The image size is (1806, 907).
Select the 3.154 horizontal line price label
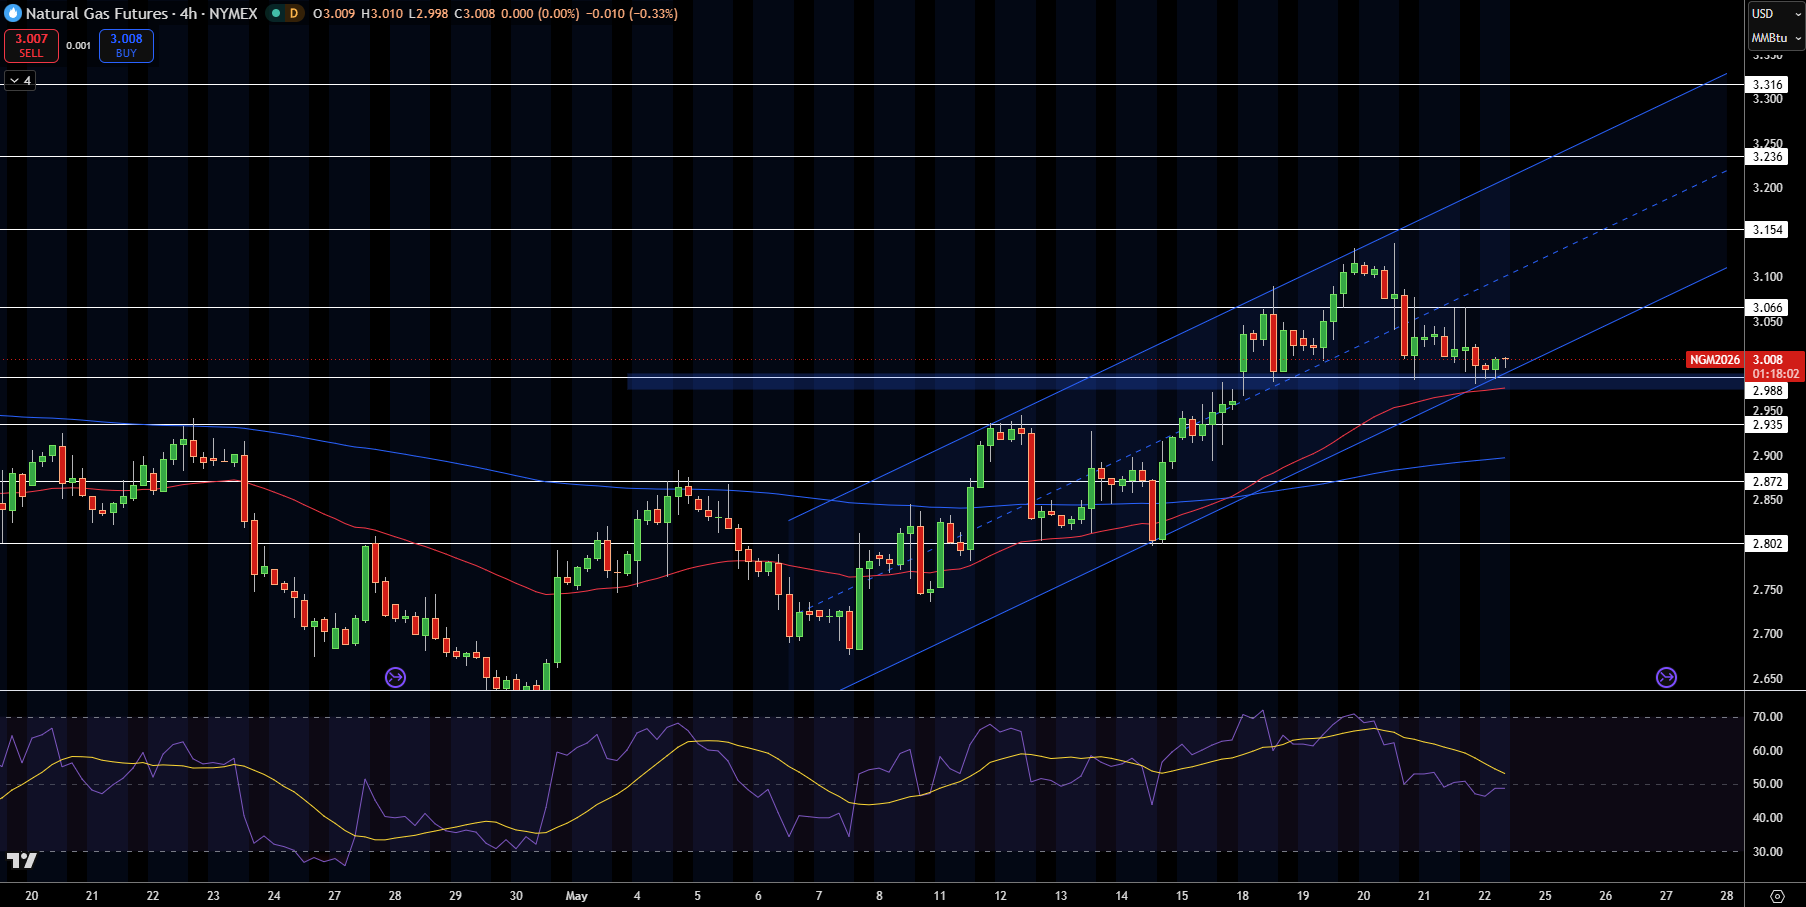point(1767,230)
